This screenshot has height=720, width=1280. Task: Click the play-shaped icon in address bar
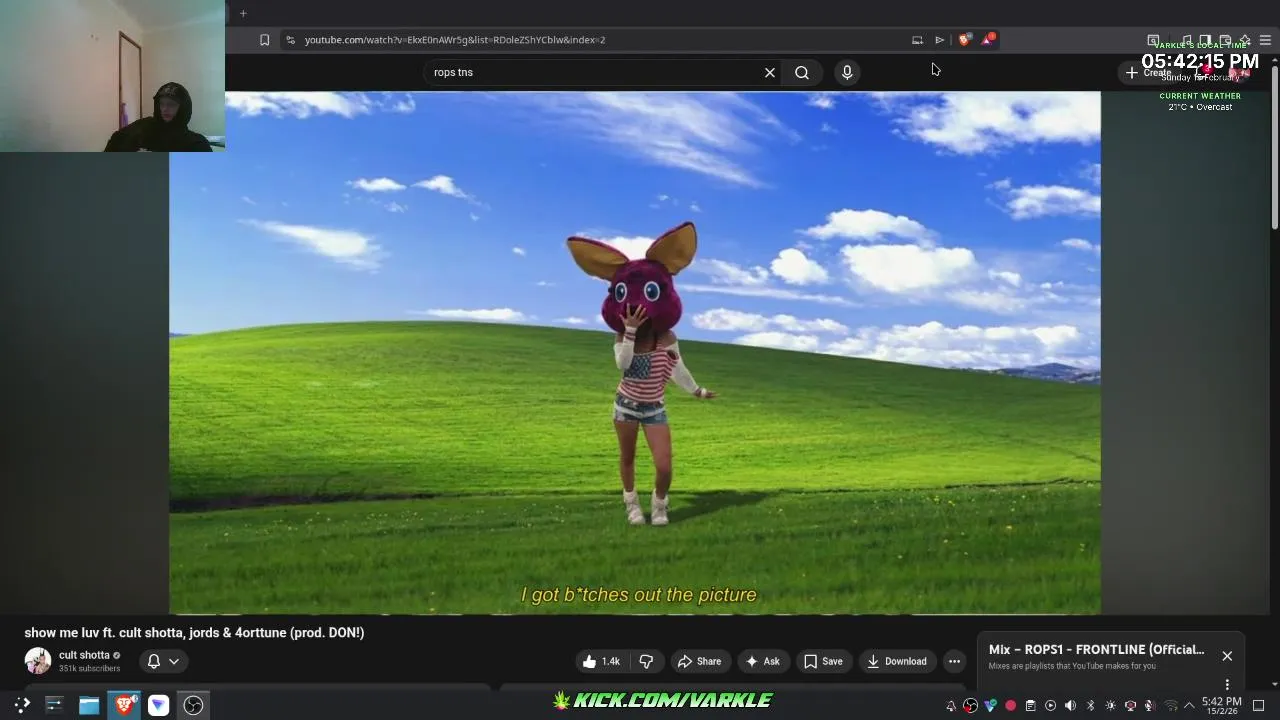(940, 40)
